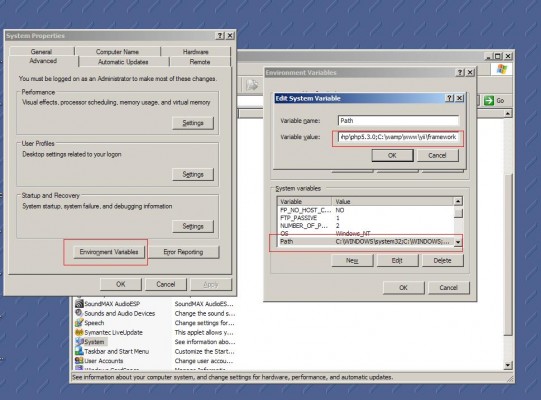
Task: Click the help question mark in Edit System Variable
Action: point(449,98)
